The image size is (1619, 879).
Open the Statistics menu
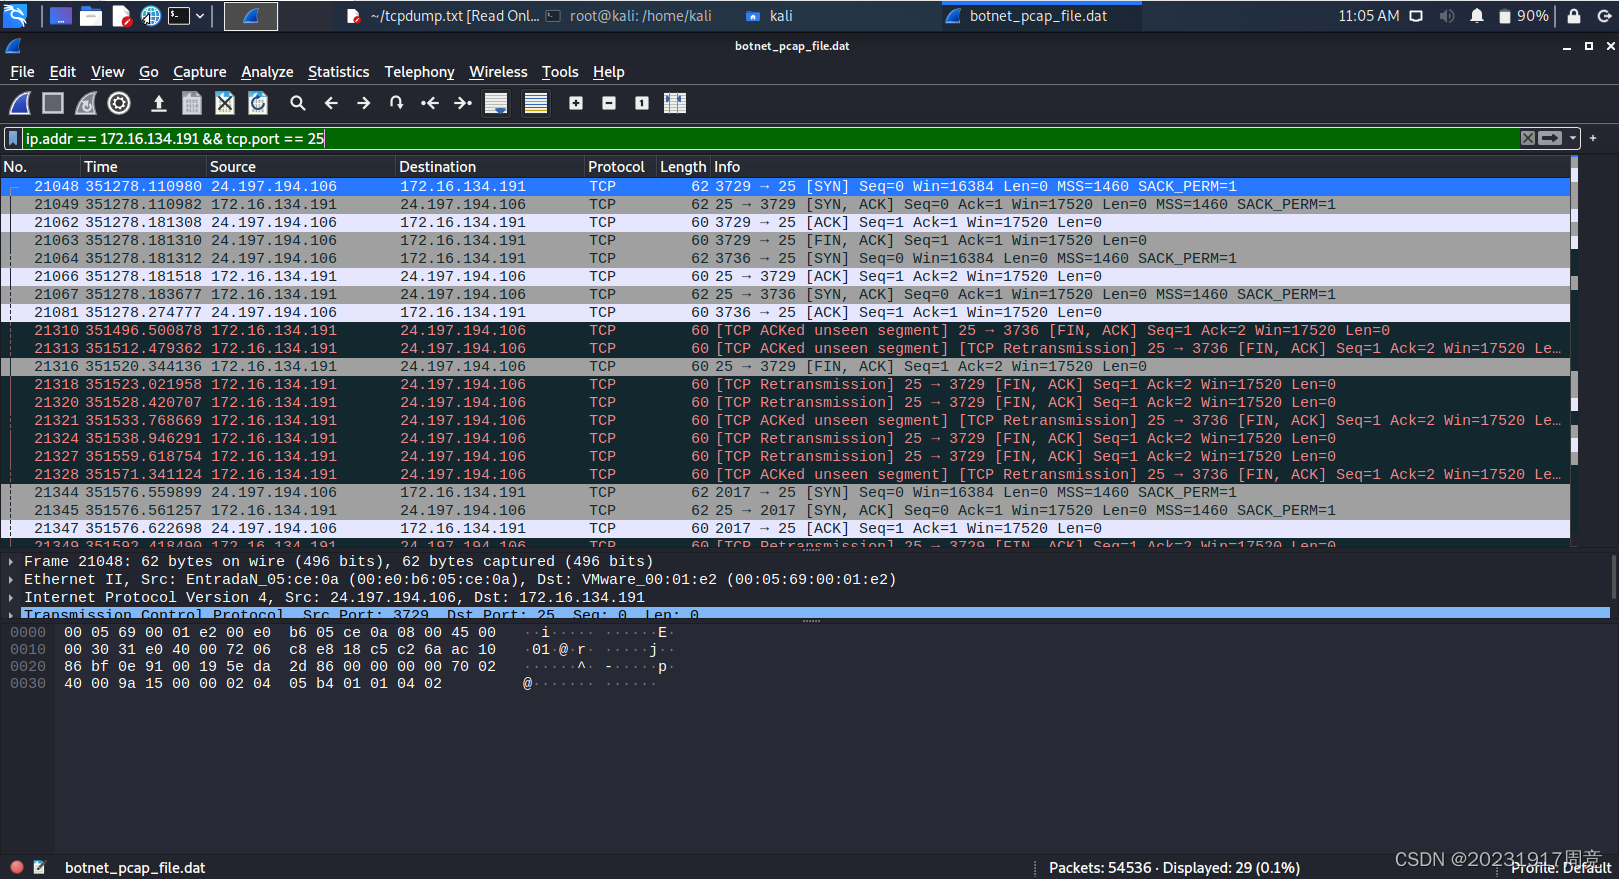coord(338,72)
